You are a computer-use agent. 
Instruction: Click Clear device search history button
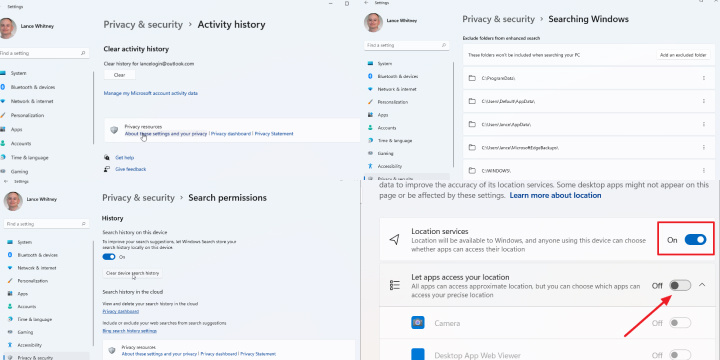132,273
